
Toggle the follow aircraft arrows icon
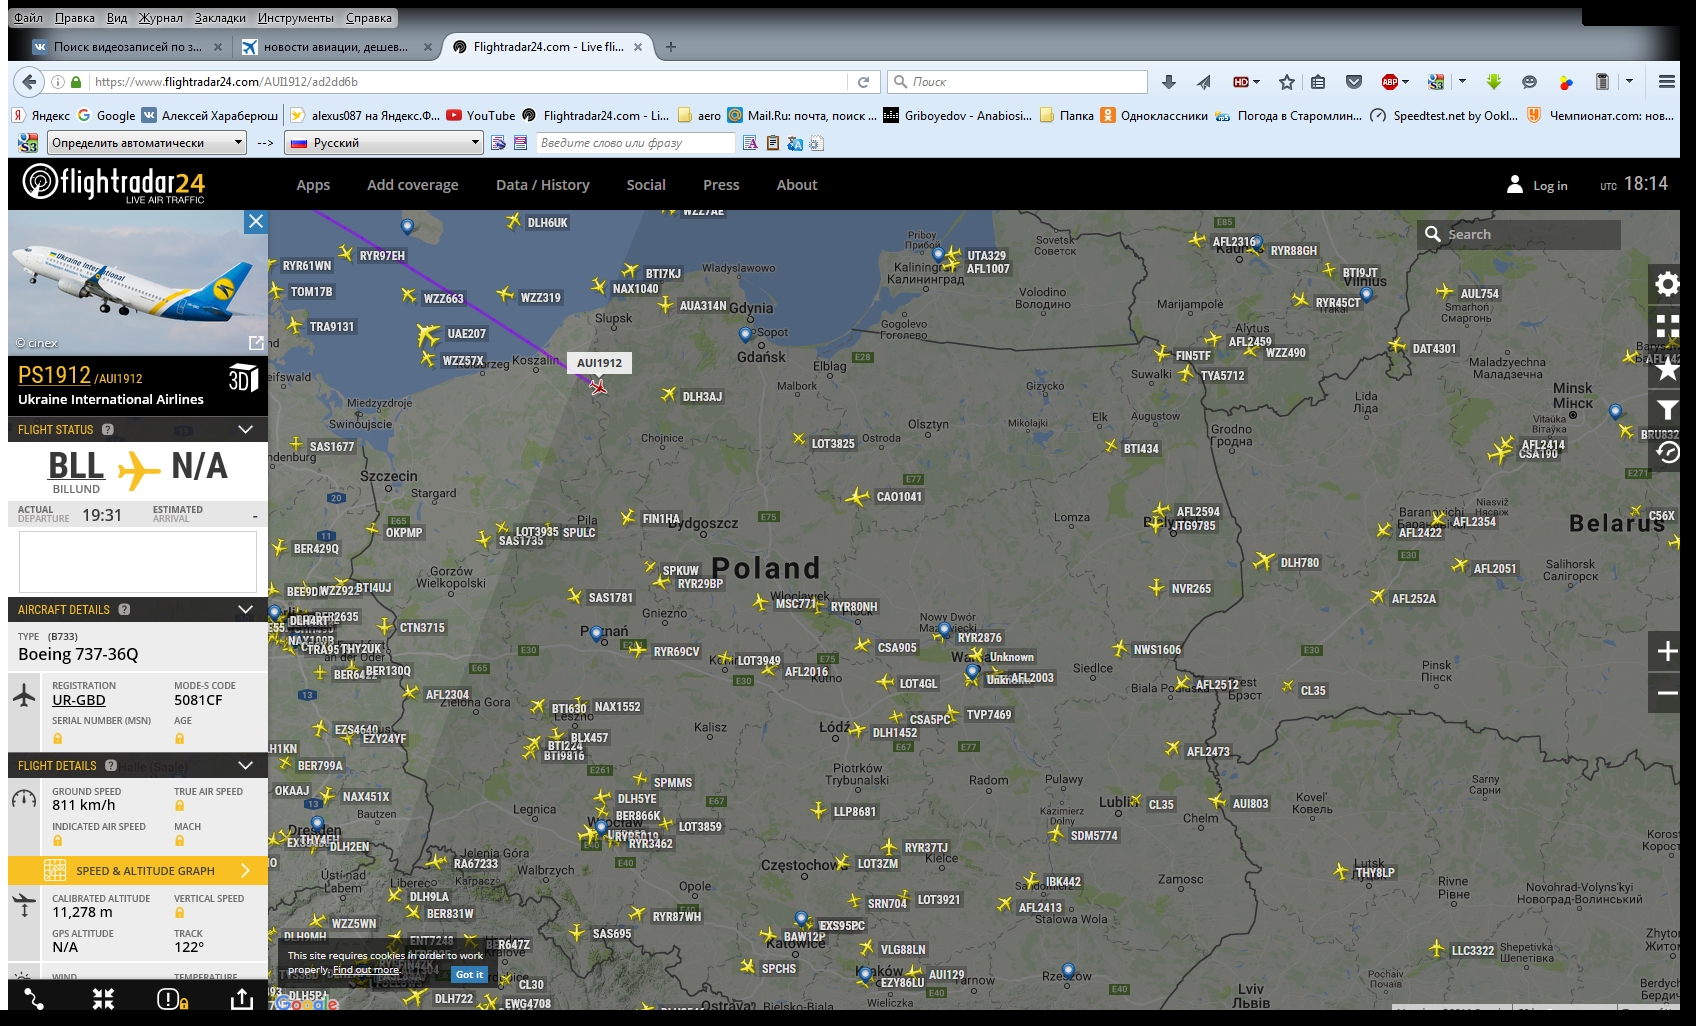point(103,998)
